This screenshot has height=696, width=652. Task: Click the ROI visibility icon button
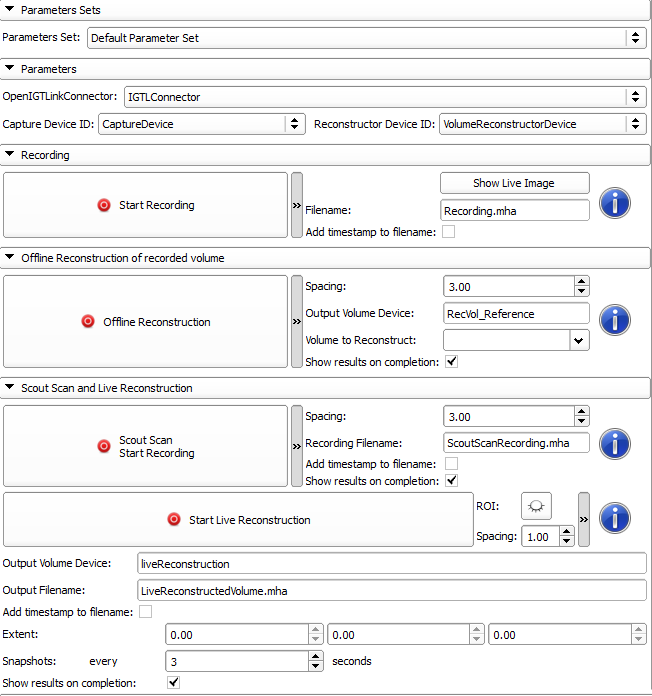click(536, 508)
